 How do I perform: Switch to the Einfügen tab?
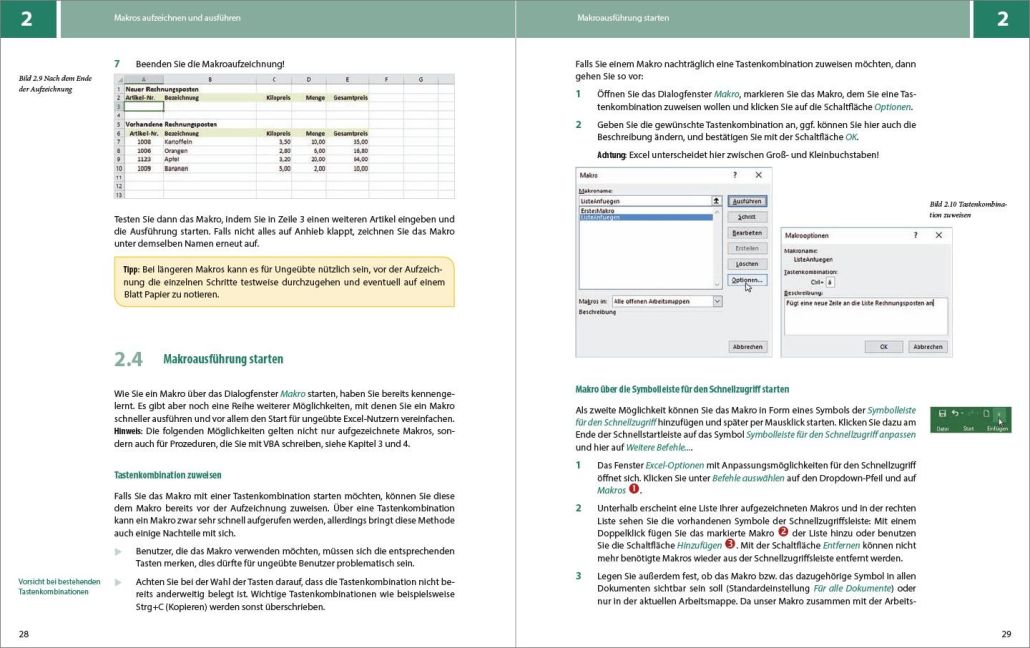pos(997,428)
